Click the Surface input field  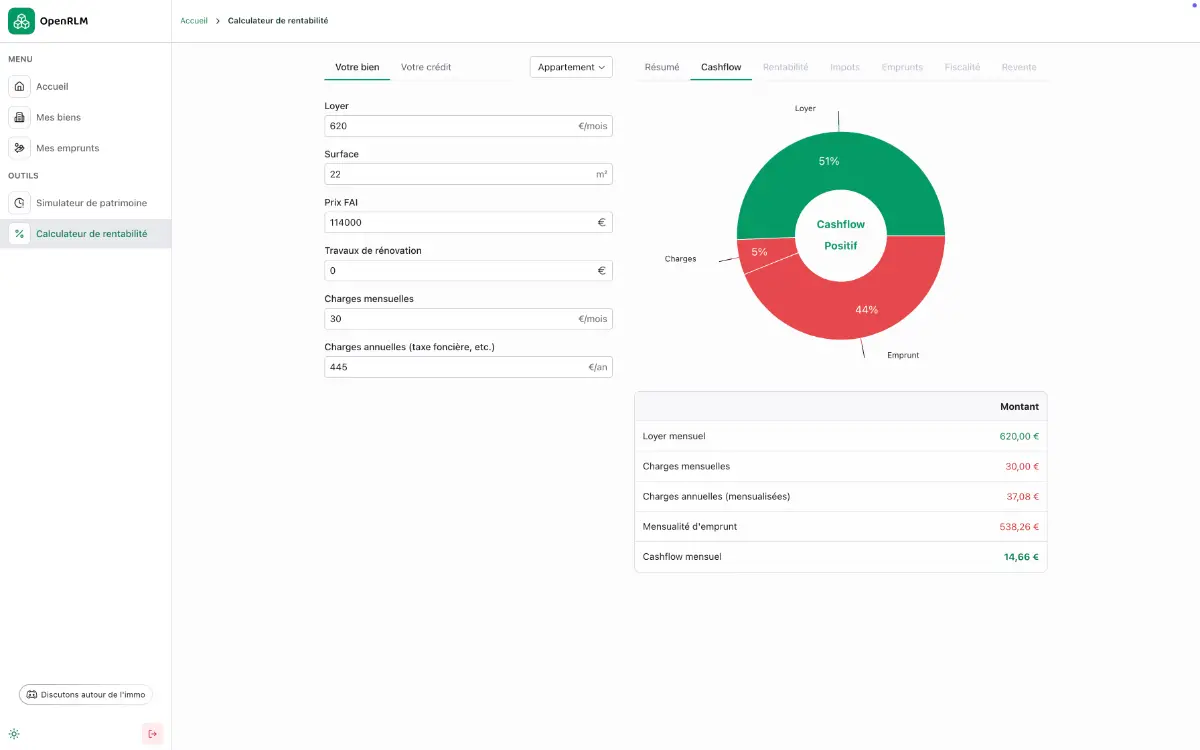click(450, 174)
